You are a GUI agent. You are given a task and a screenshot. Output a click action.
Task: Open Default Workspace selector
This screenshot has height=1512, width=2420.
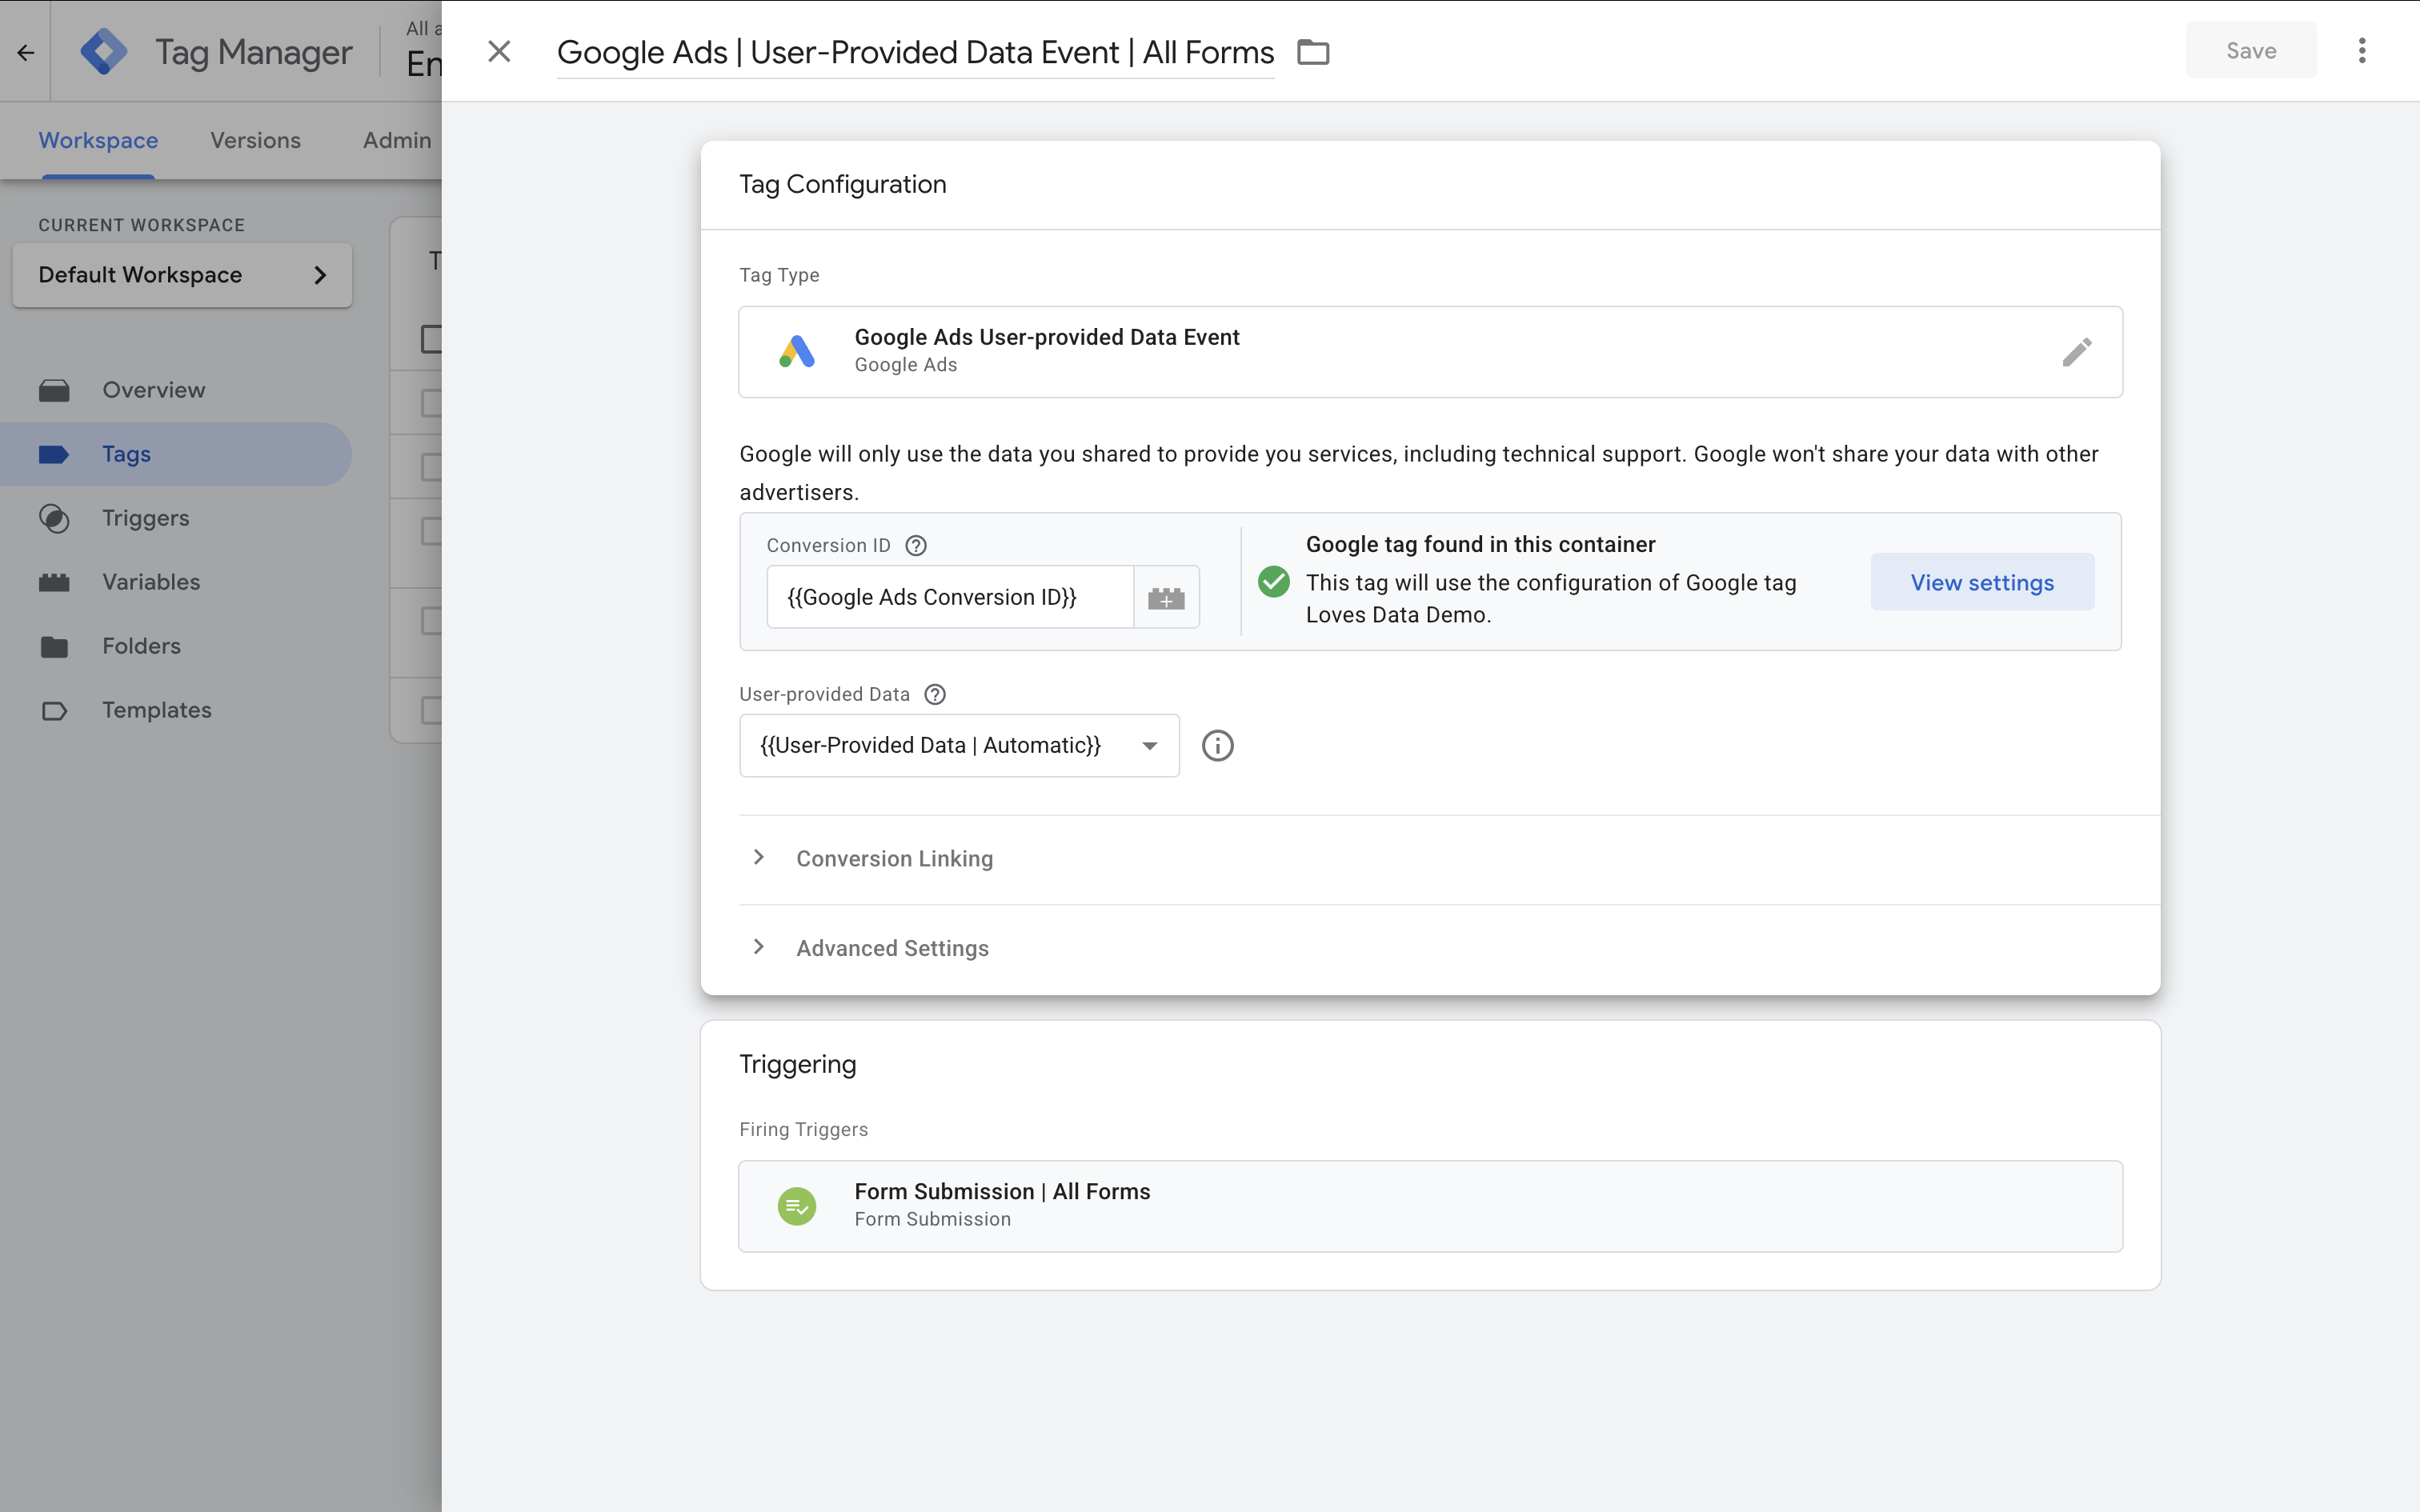(x=182, y=275)
